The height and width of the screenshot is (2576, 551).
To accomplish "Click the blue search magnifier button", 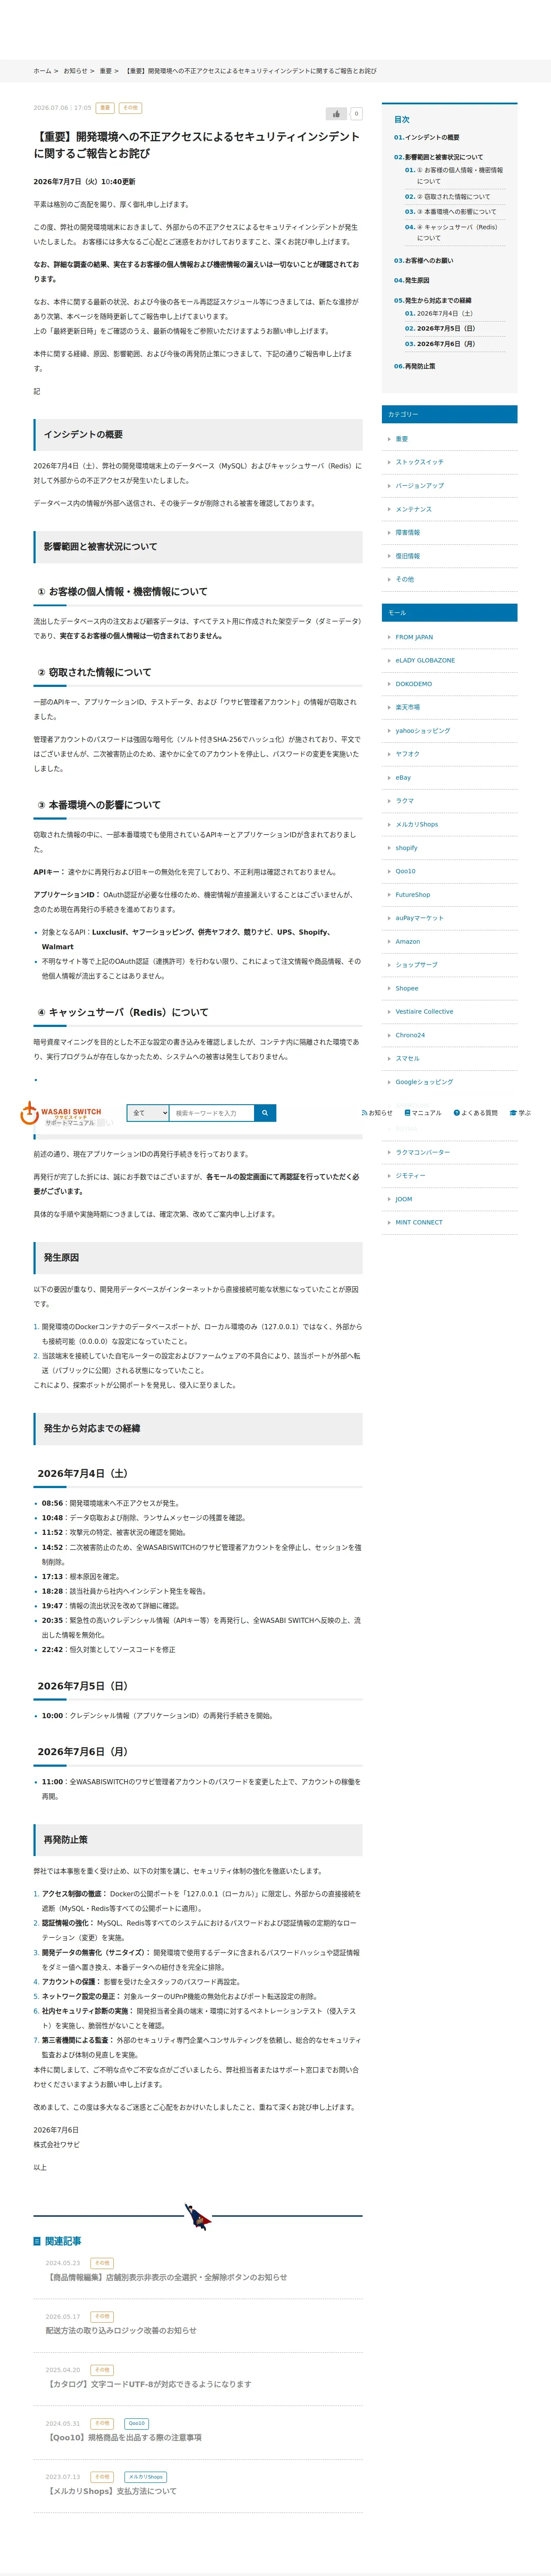I will (x=265, y=1113).
